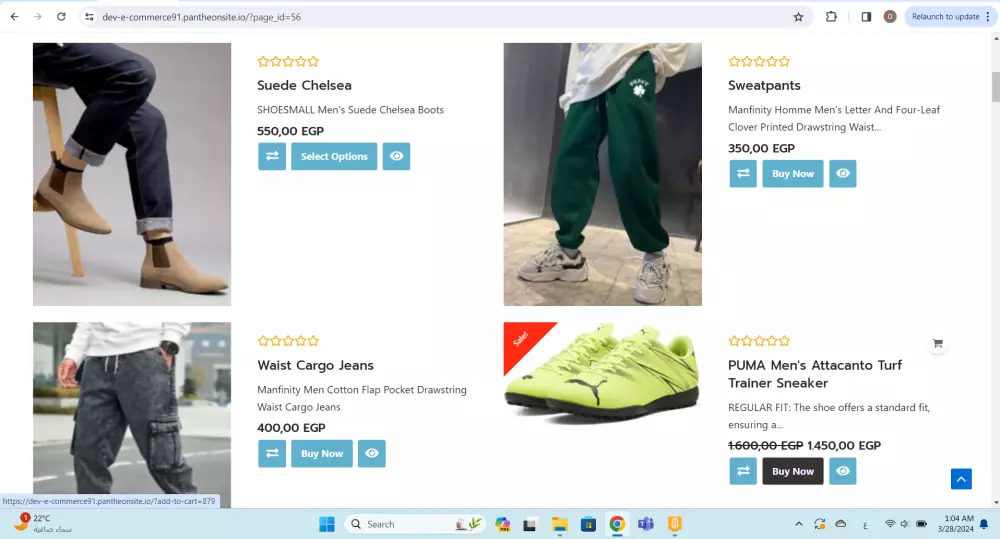Open the Chrome profile avatar

coord(890,17)
